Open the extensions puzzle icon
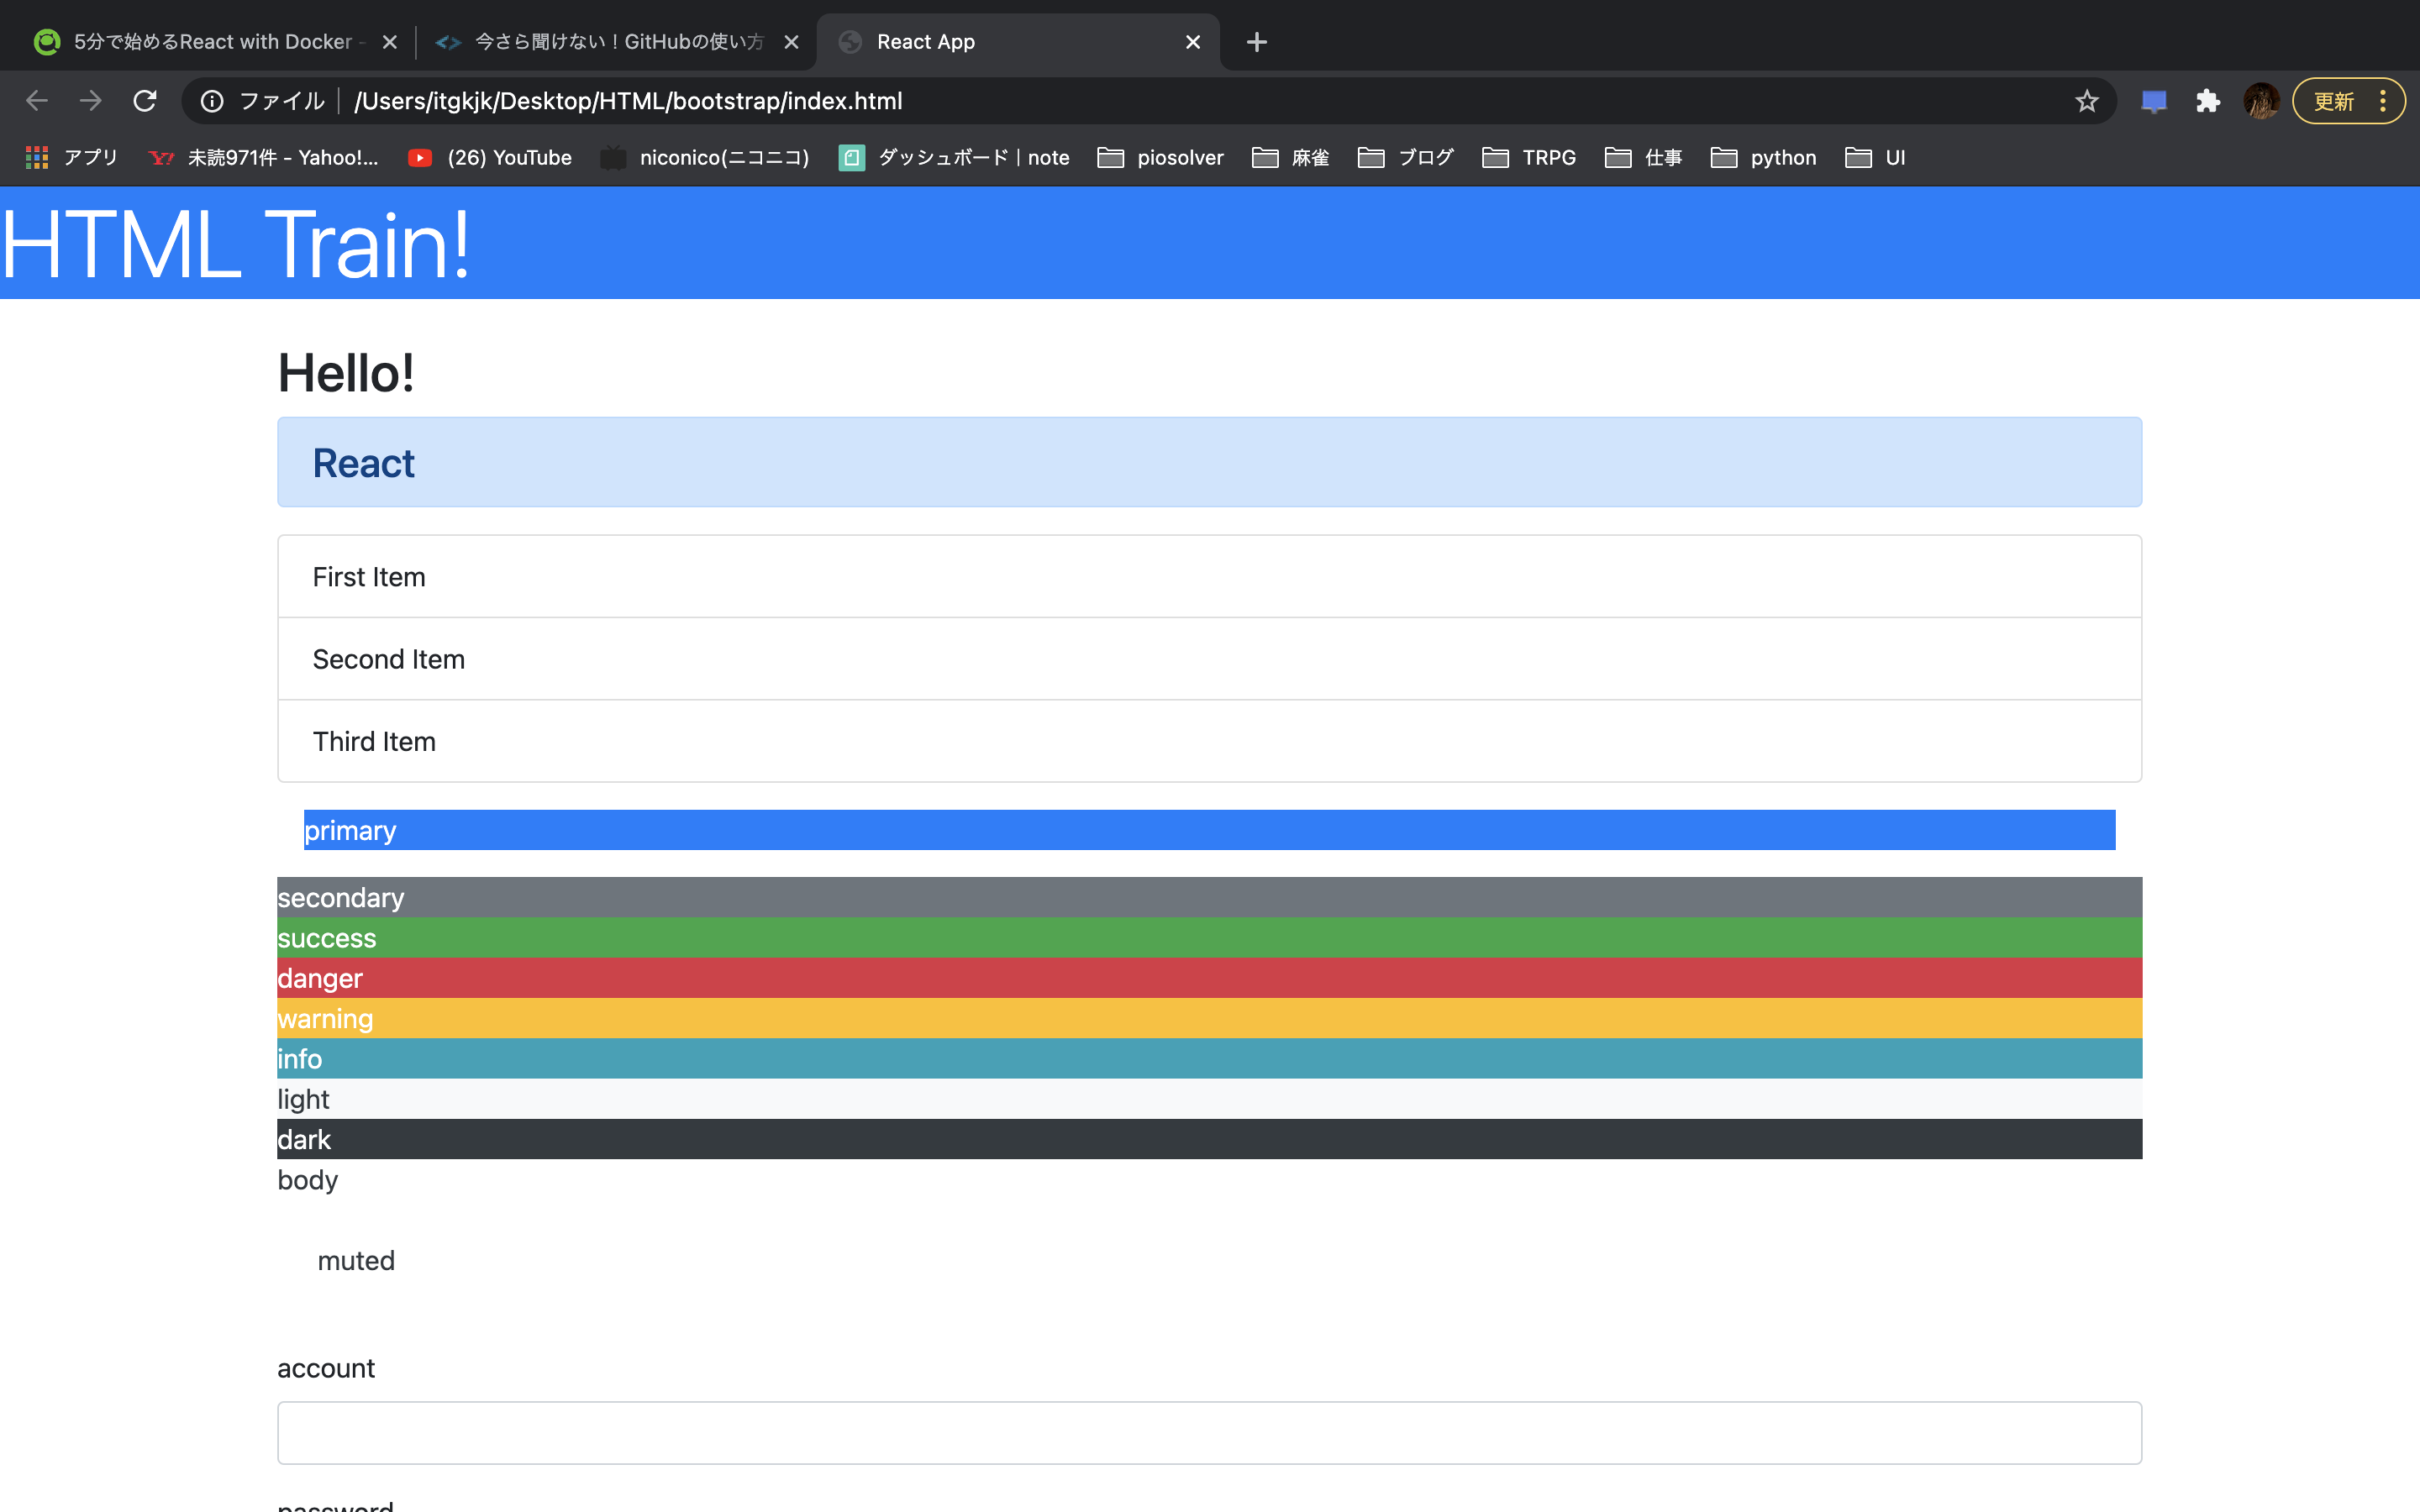2420x1512 pixels. pyautogui.click(x=2207, y=101)
